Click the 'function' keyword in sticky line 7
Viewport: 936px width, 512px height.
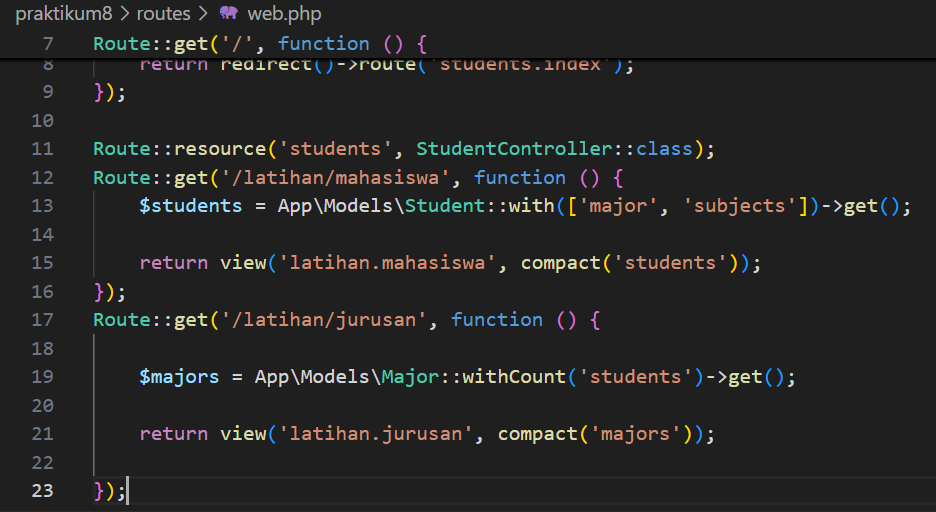(x=324, y=44)
